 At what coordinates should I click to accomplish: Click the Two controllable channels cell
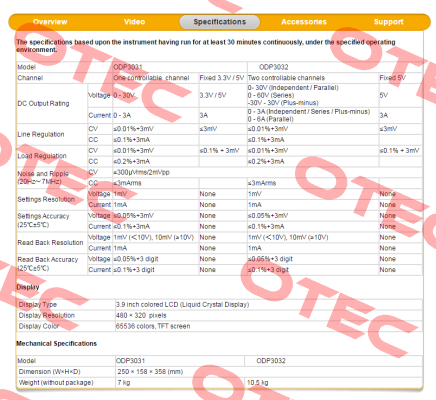pos(313,78)
